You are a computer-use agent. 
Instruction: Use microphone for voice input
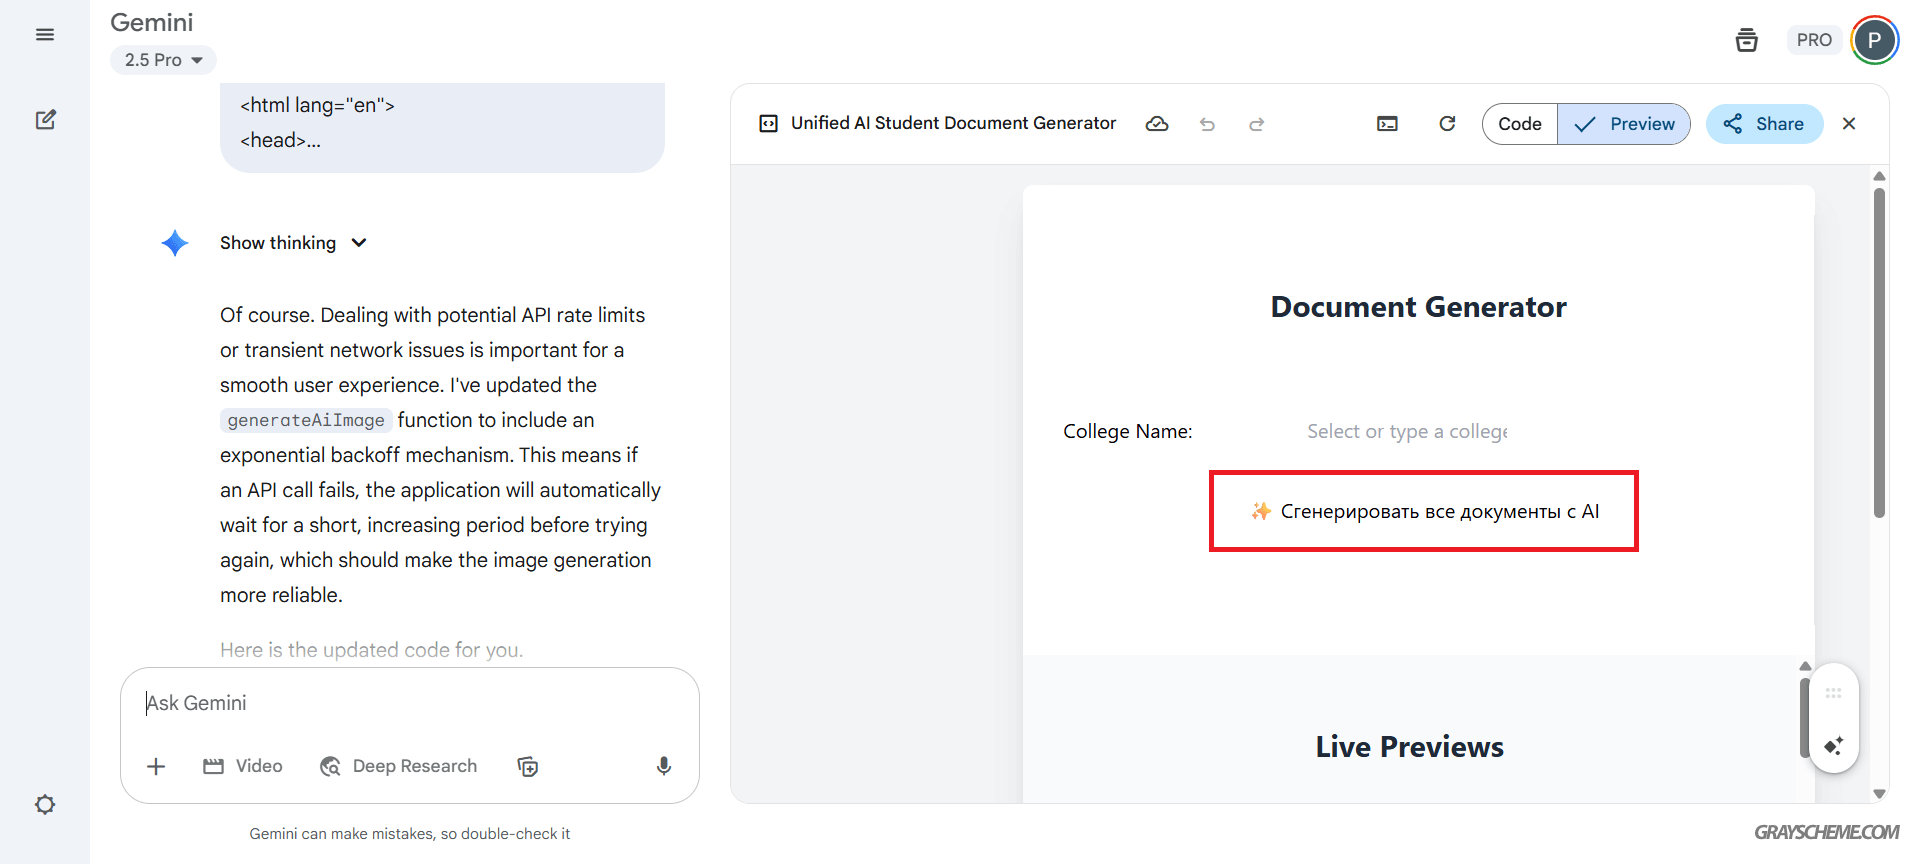tap(663, 766)
